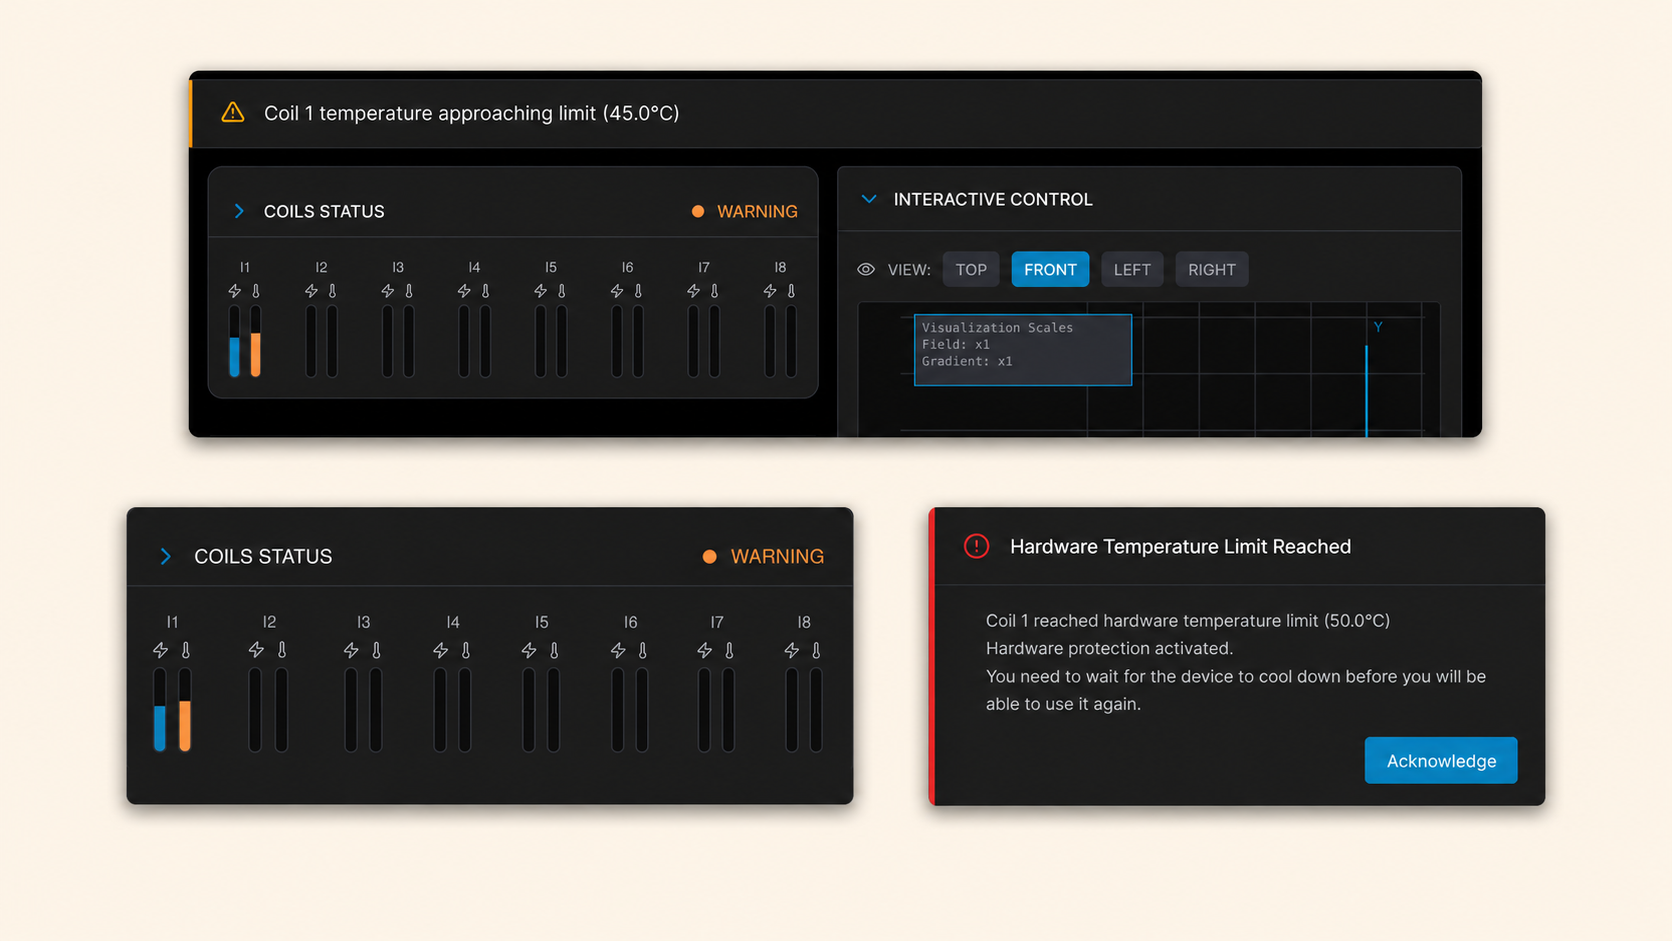Select the FRONT view button
The image size is (1672, 941).
point(1050,270)
